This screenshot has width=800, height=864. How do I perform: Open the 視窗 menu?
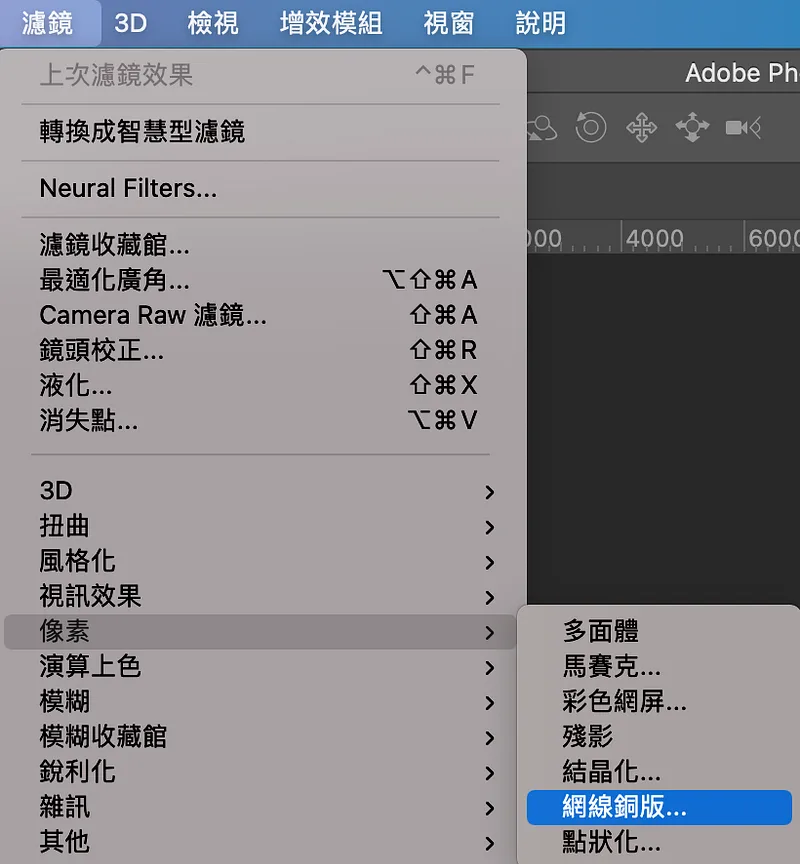[448, 23]
